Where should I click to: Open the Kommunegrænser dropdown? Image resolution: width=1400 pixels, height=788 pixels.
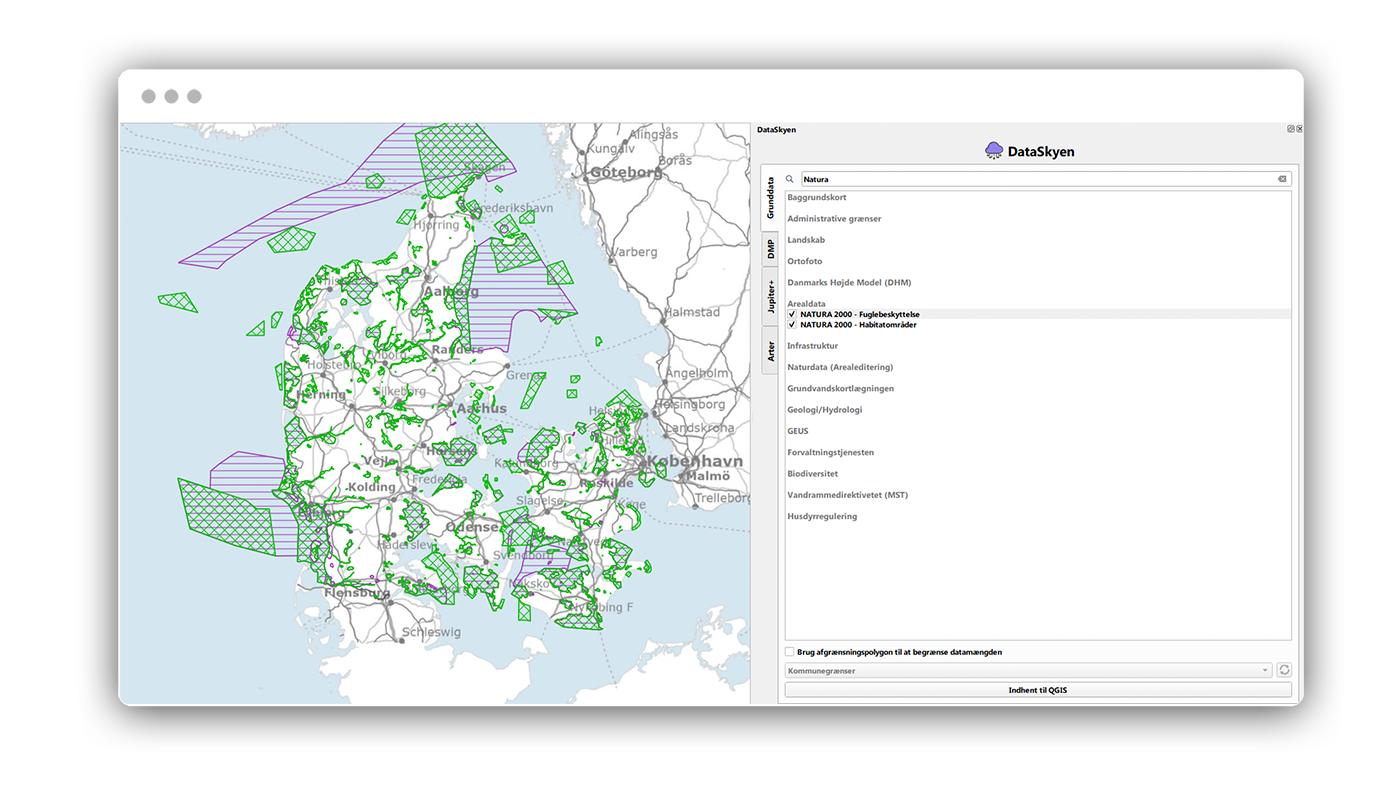[x=1028, y=671]
